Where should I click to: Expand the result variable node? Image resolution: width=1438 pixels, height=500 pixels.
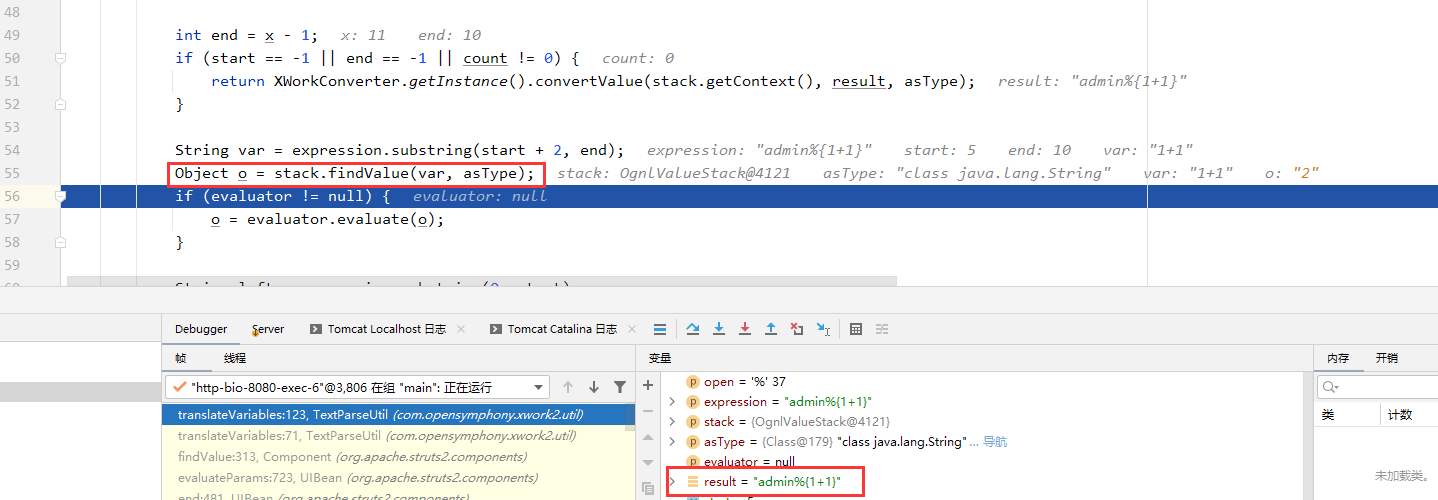tap(672, 482)
